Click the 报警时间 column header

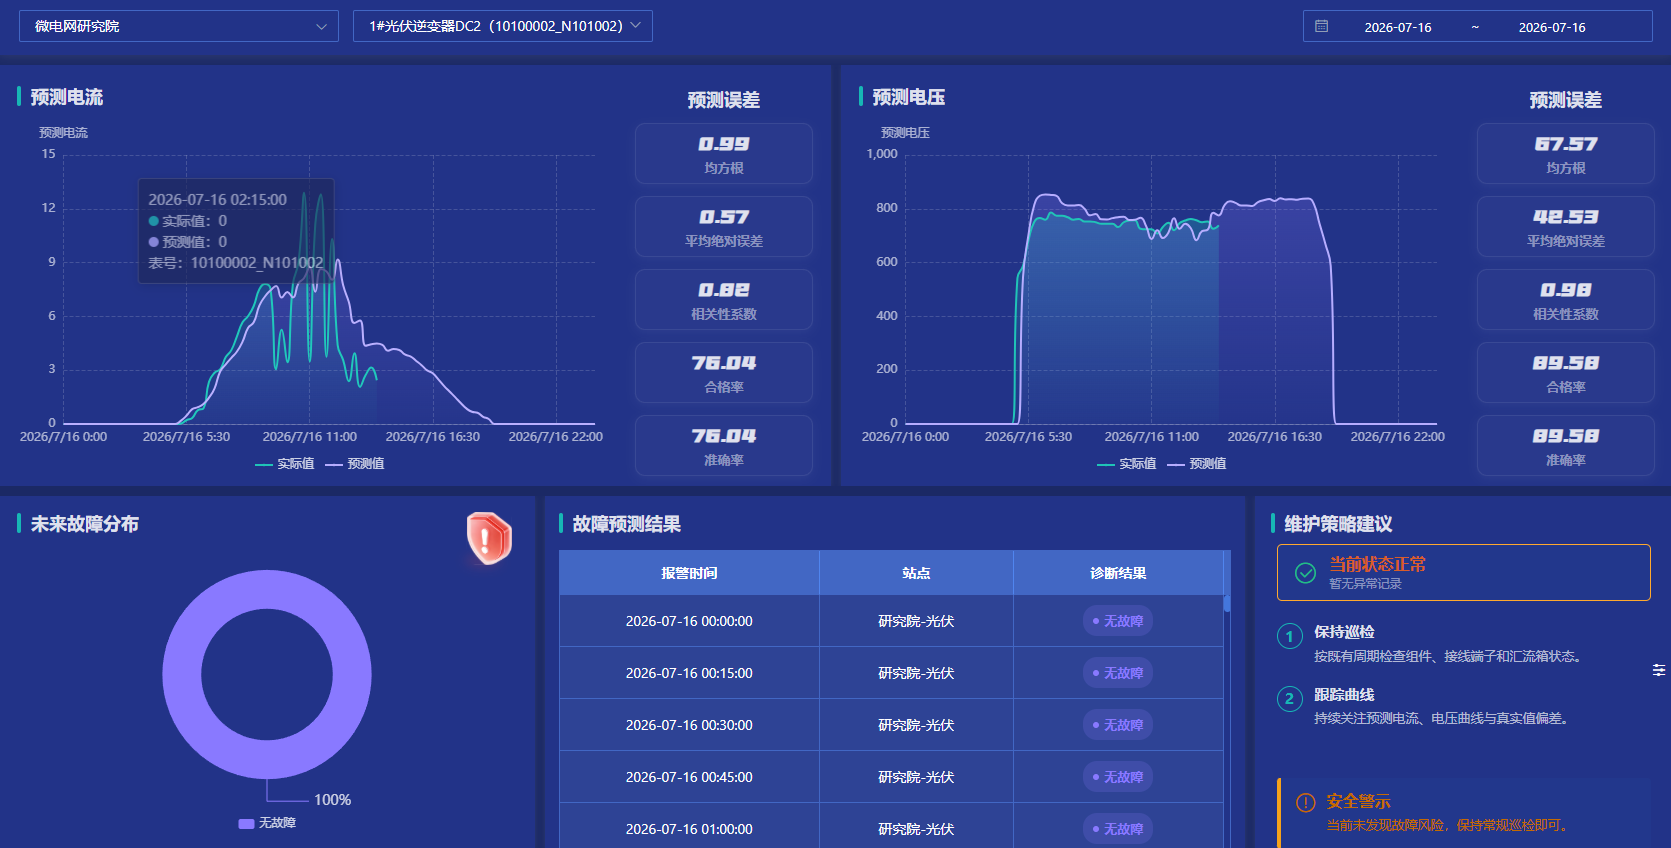(689, 573)
